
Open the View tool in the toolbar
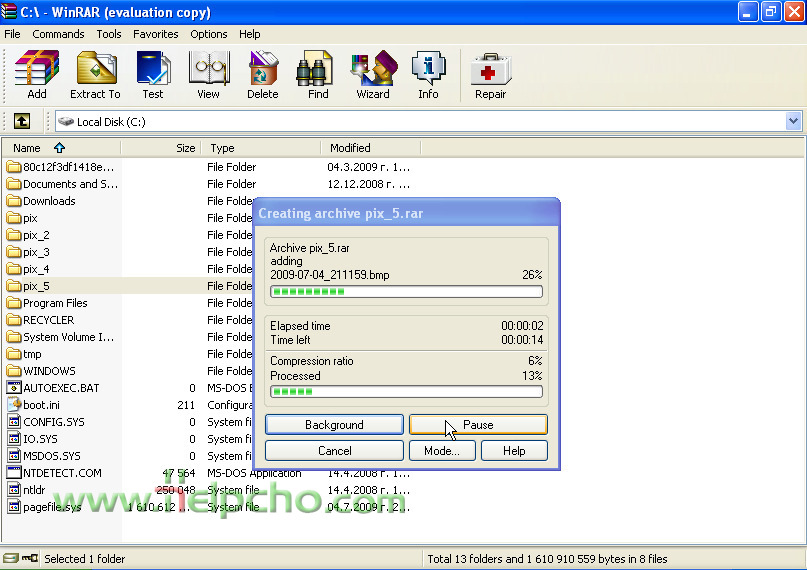pyautogui.click(x=208, y=75)
